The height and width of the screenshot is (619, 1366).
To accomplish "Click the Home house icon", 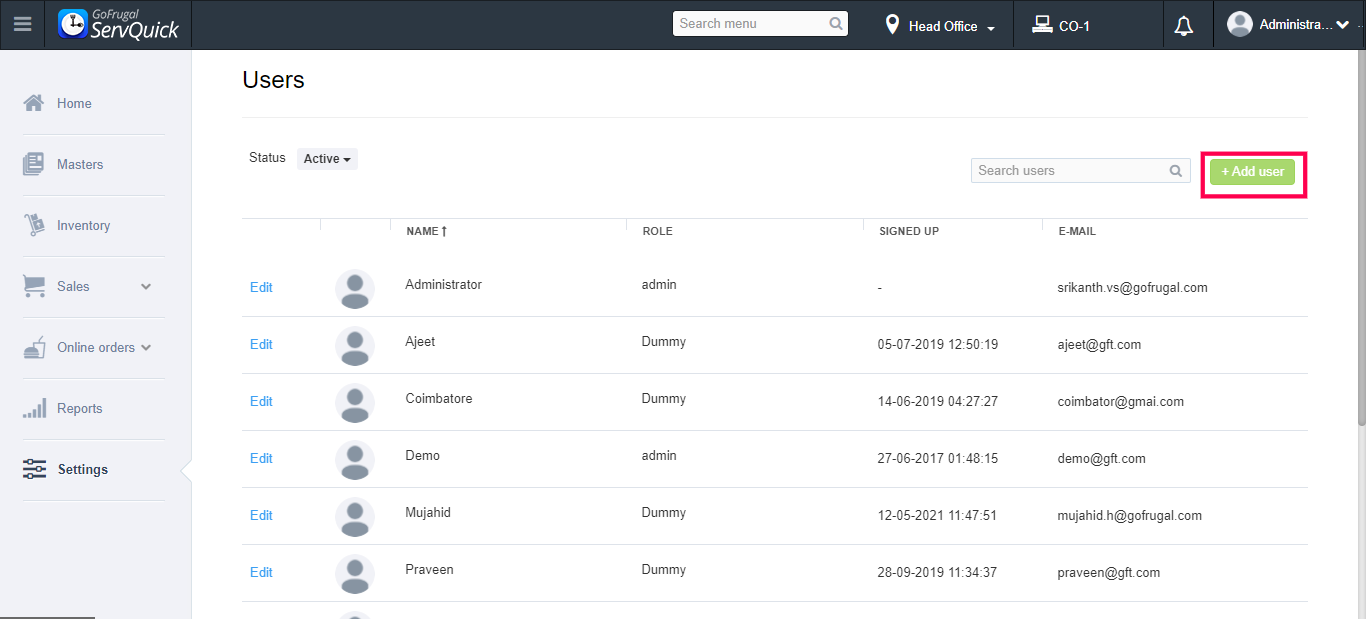I will (34, 103).
